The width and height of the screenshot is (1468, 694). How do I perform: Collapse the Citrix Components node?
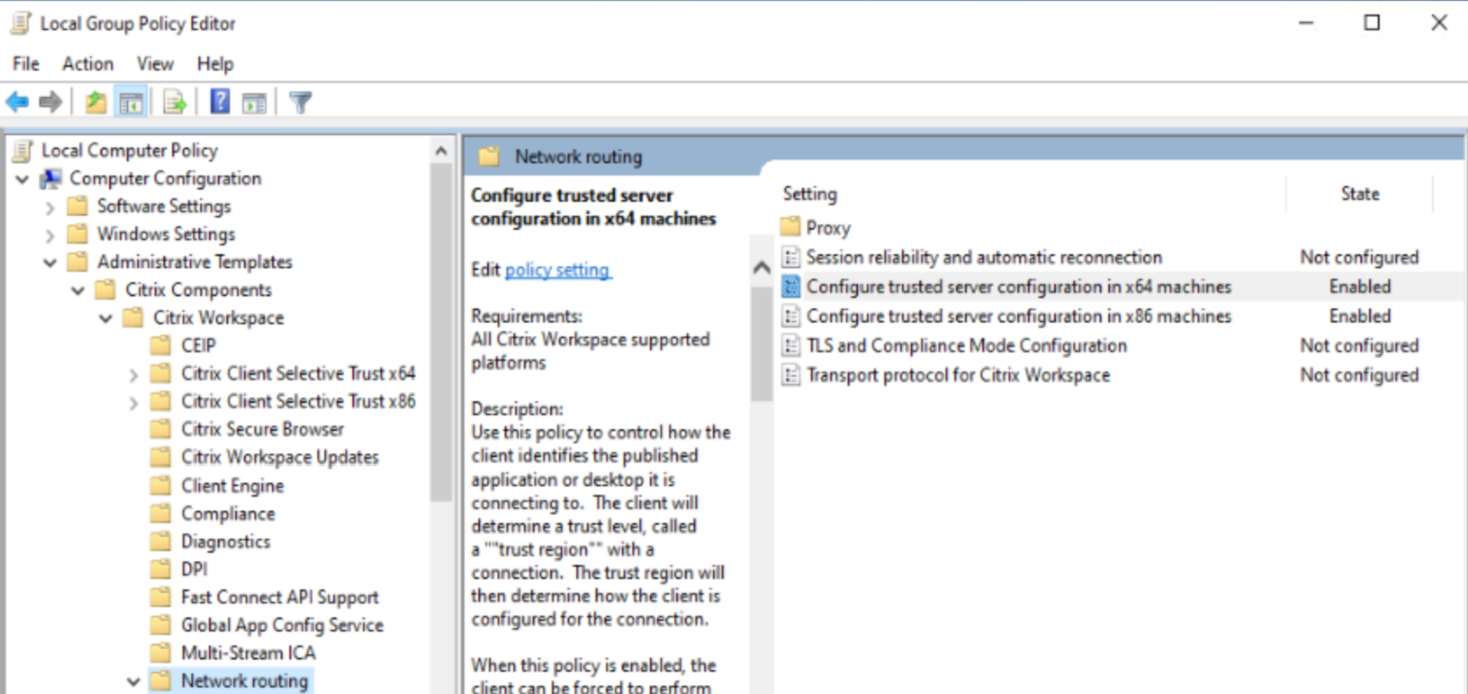[78, 291]
